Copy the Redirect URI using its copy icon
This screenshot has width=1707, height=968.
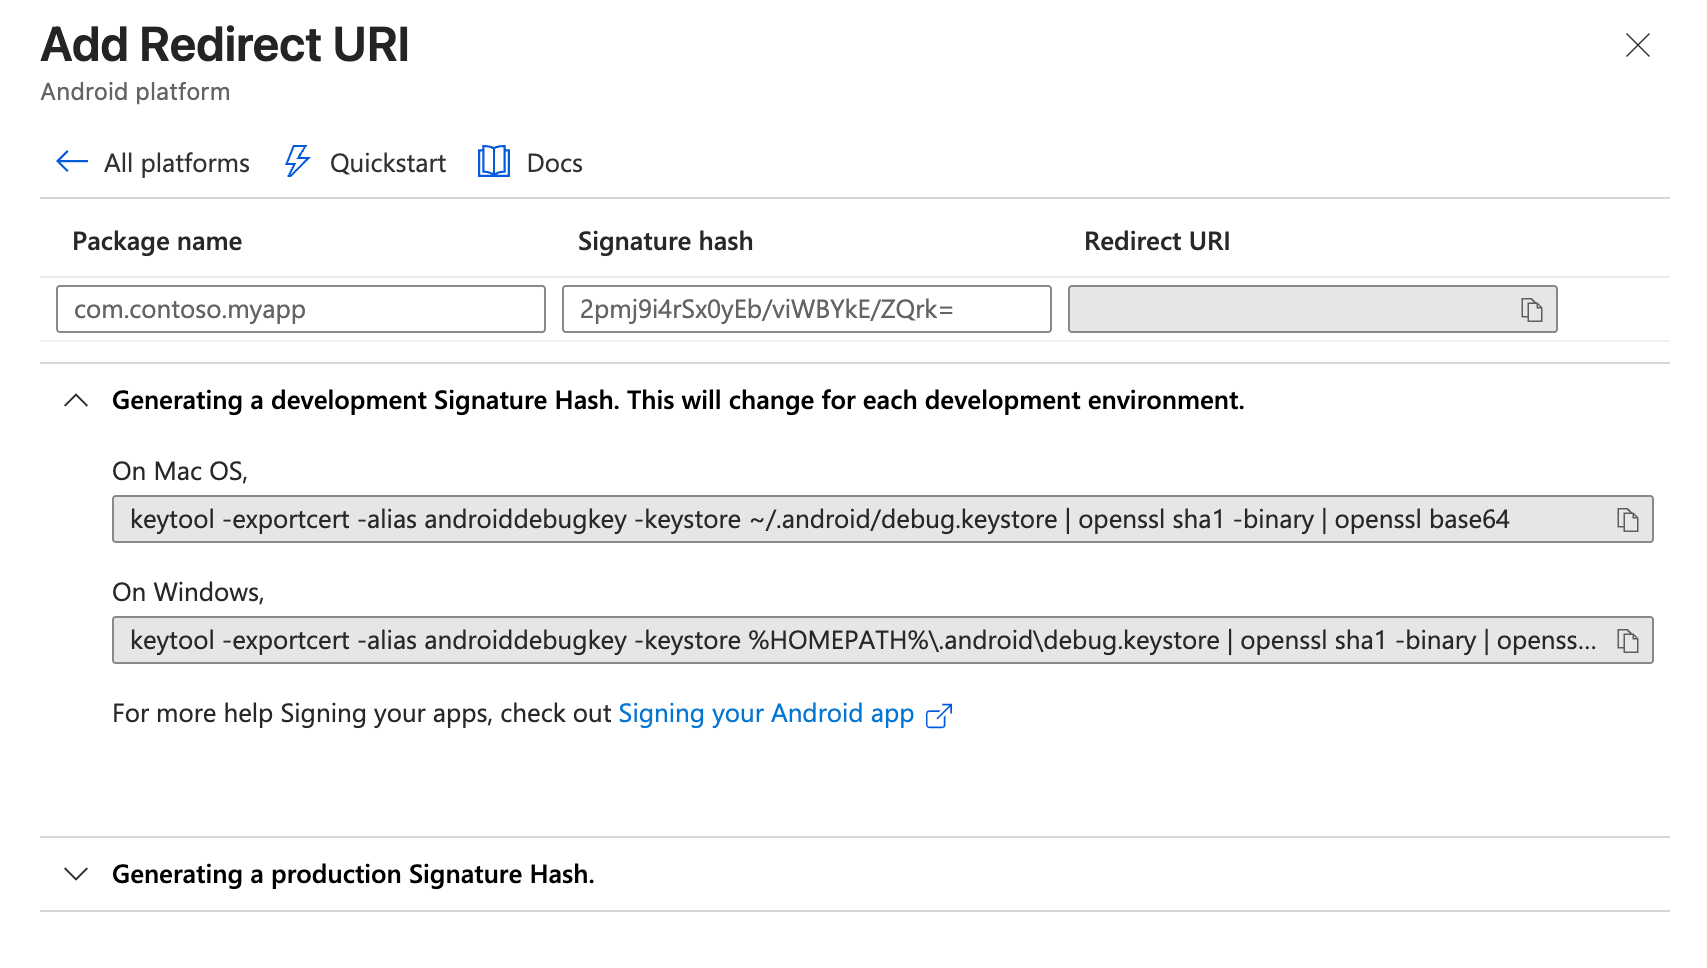[1531, 309]
